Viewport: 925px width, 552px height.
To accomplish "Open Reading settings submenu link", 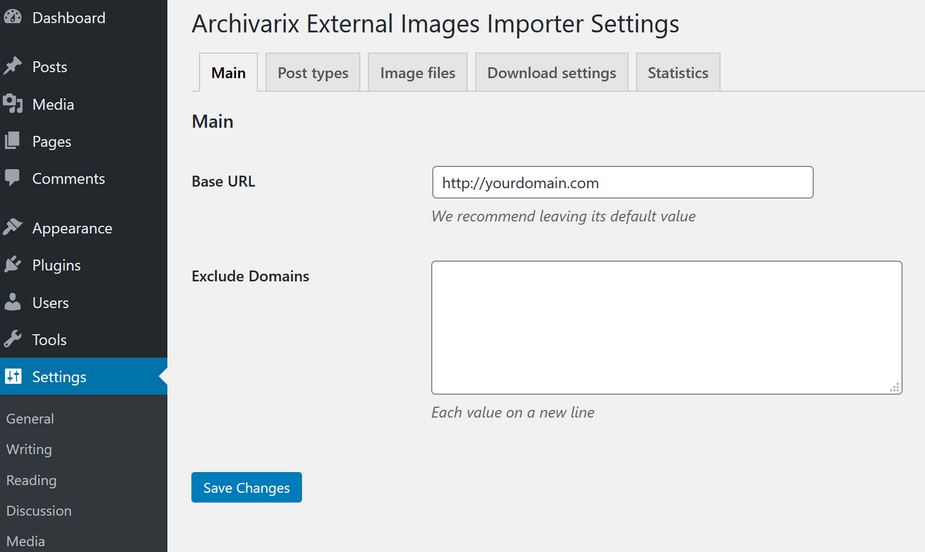I will point(31,480).
